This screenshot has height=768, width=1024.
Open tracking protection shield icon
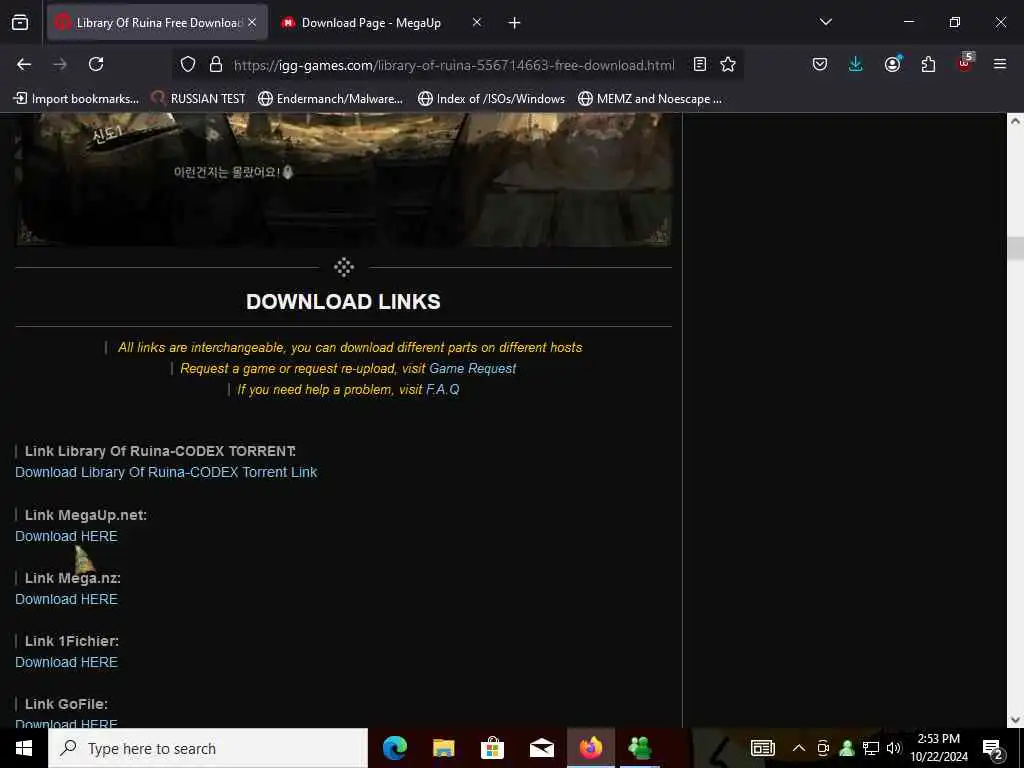click(188, 64)
